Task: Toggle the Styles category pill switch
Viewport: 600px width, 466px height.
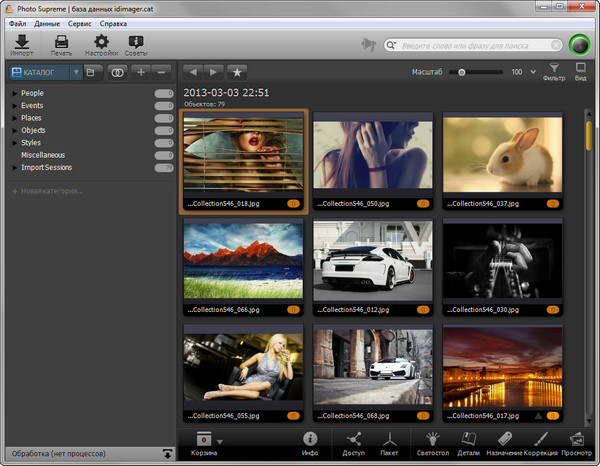Action: 164,143
